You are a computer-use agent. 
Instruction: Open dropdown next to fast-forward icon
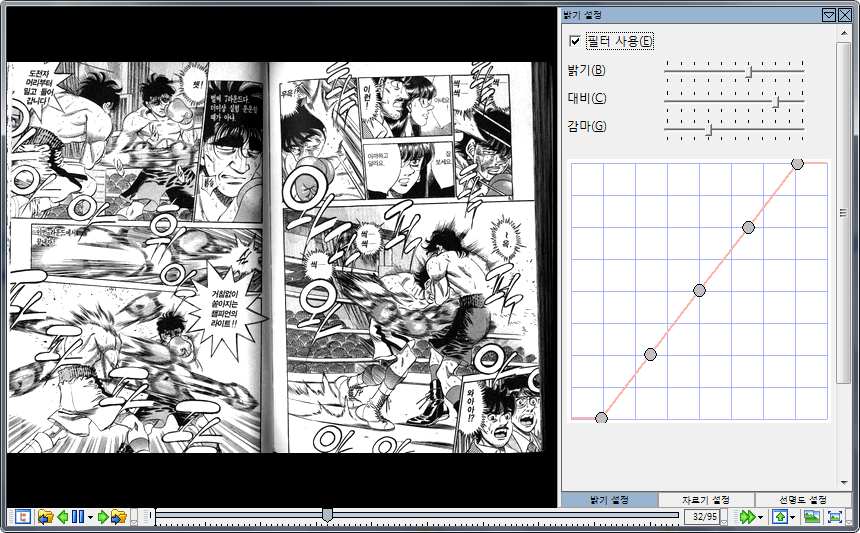click(x=761, y=517)
